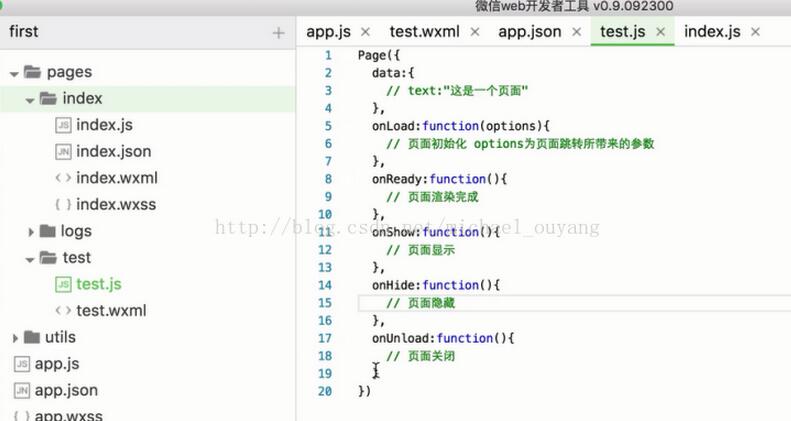Click the JS icon next to index.js
Screen dimensions: 791x421
[x=63, y=125]
